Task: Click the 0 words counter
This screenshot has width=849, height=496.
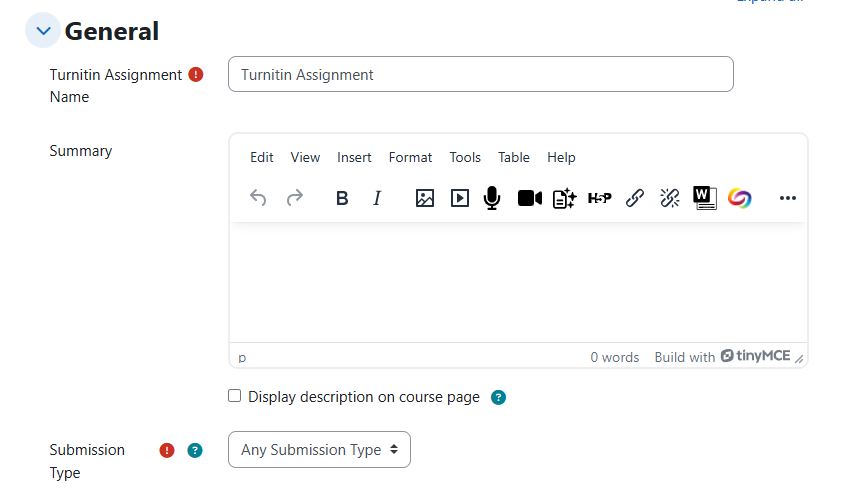Action: click(615, 357)
